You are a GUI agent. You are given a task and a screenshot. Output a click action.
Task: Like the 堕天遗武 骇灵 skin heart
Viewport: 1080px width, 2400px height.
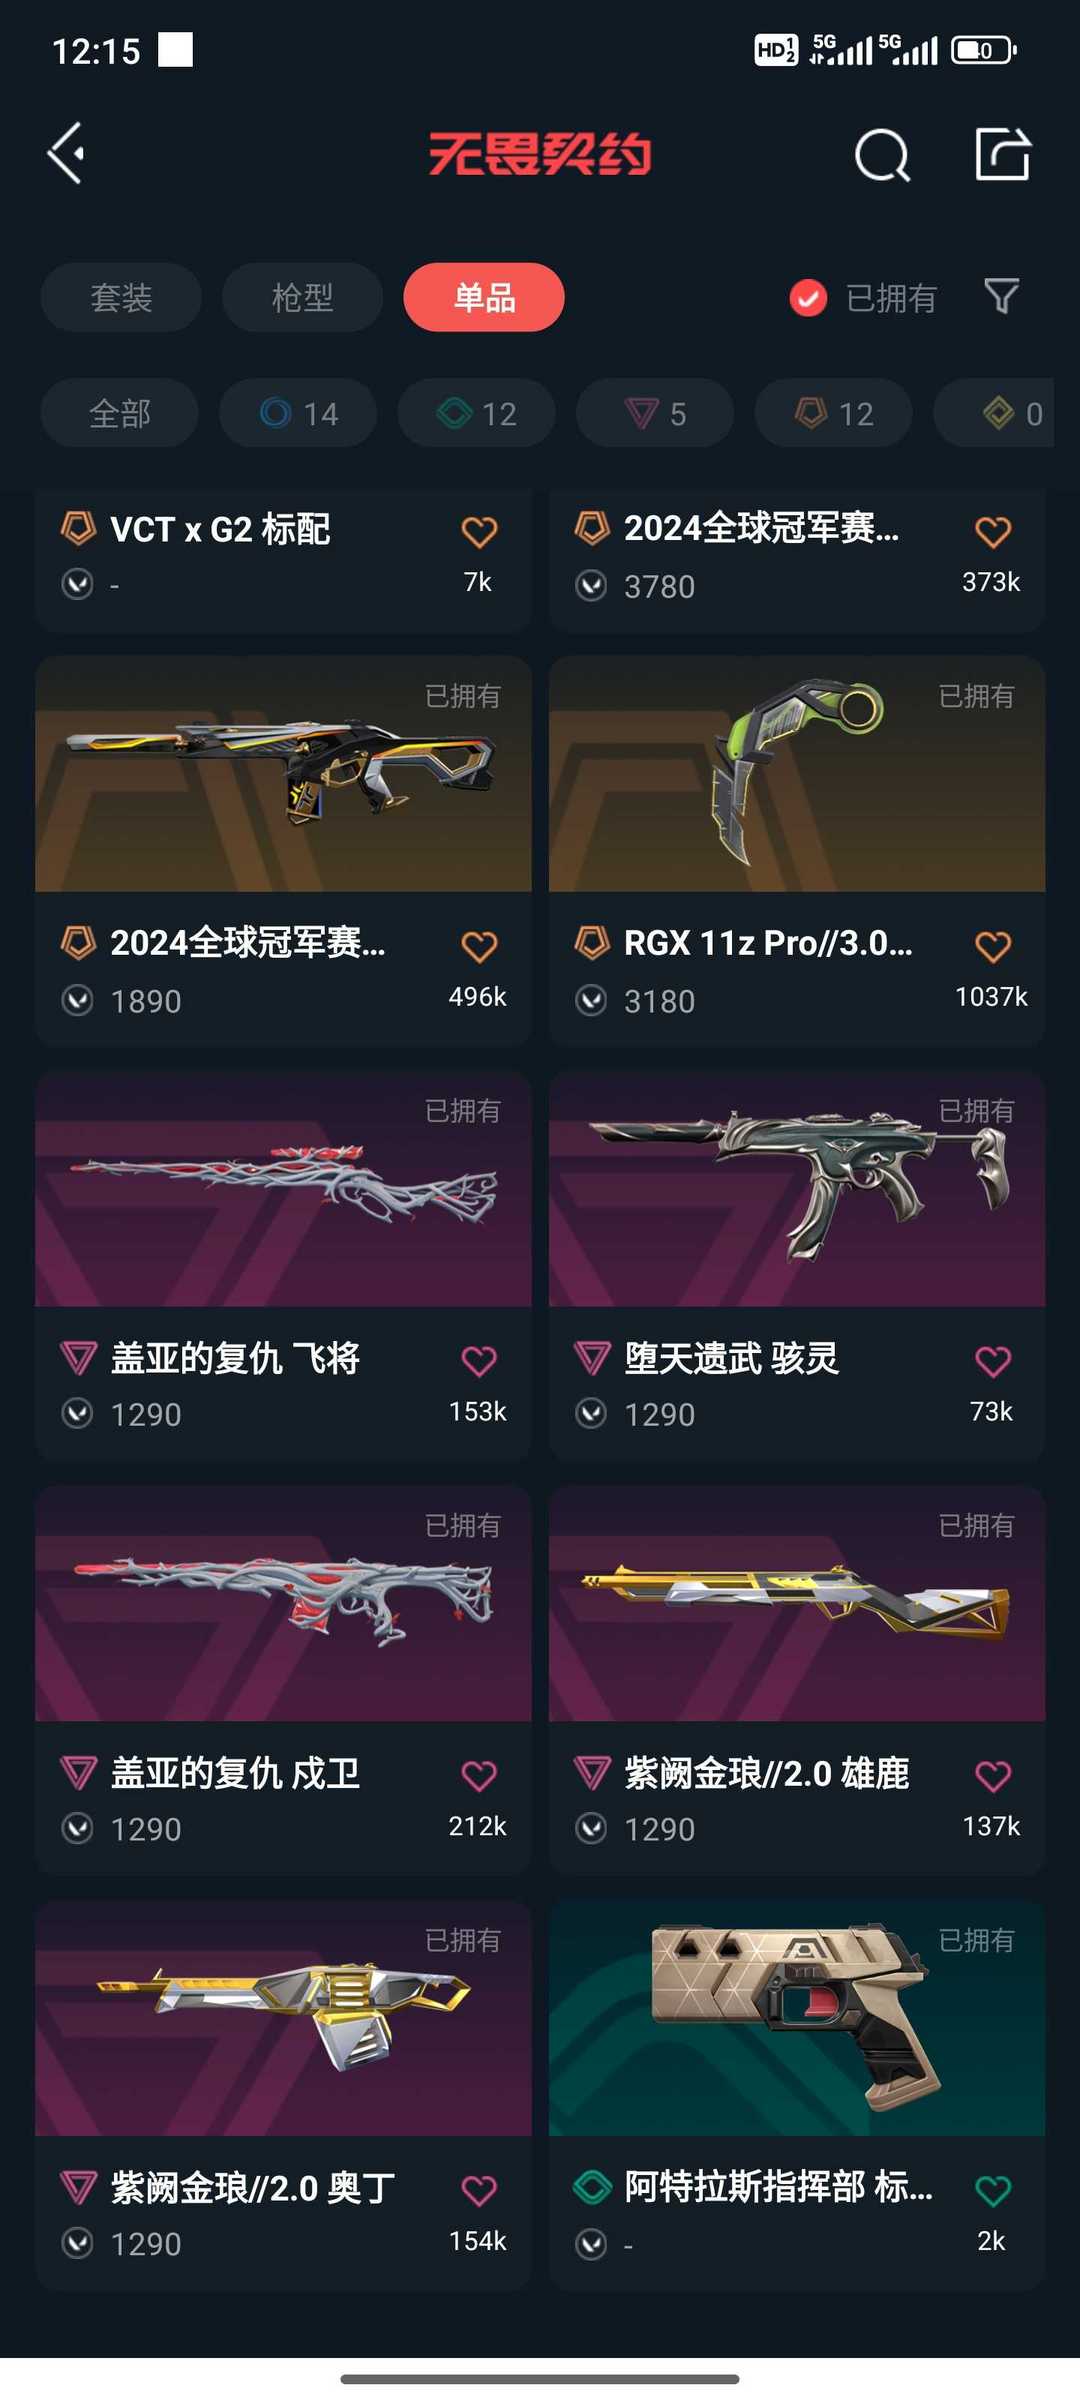[x=992, y=1360]
